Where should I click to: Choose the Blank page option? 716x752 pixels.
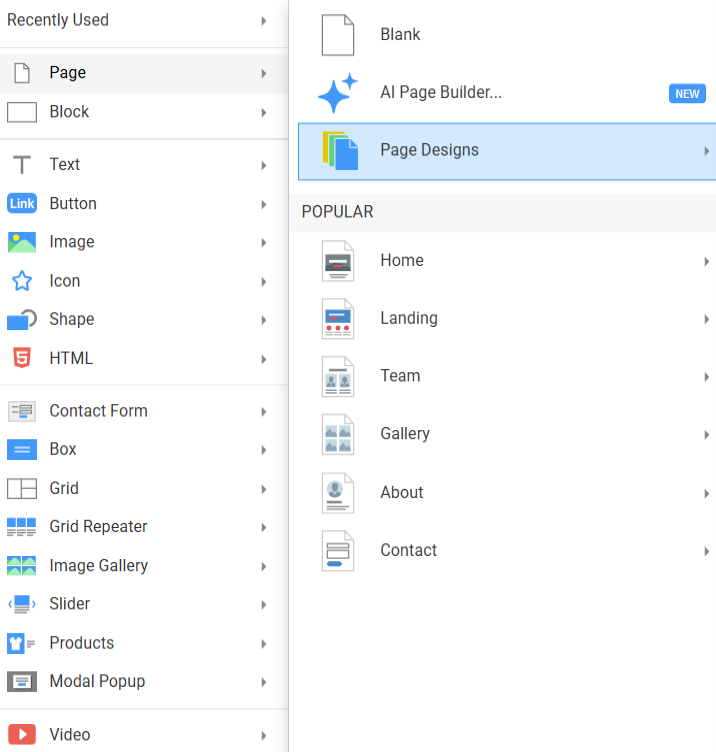click(x=400, y=35)
